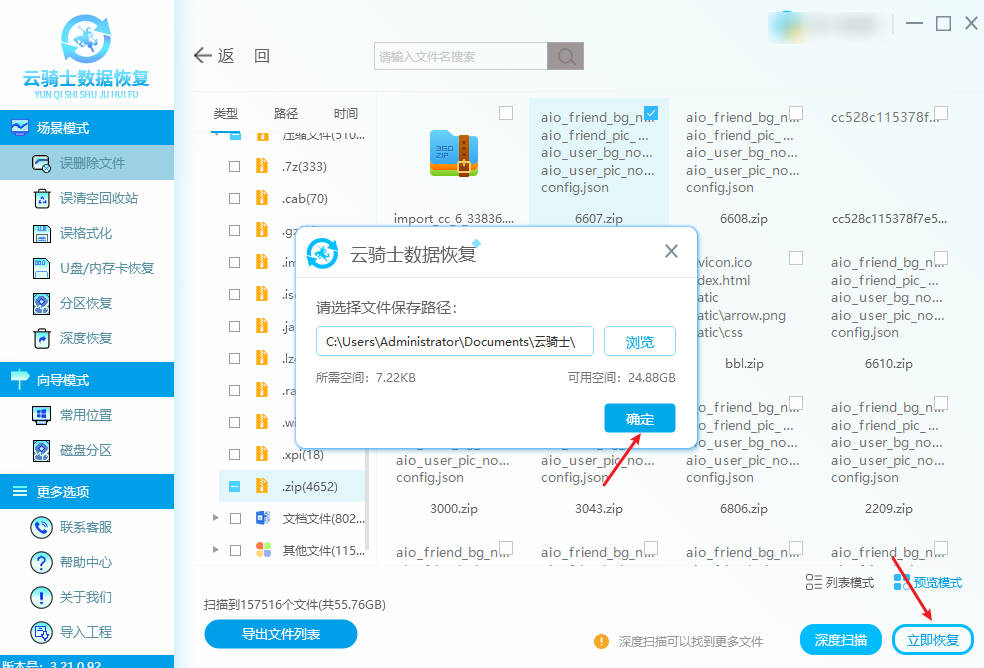Collapse the 场景模式 section header
Viewport: 984px width, 668px height.
[x=87, y=128]
